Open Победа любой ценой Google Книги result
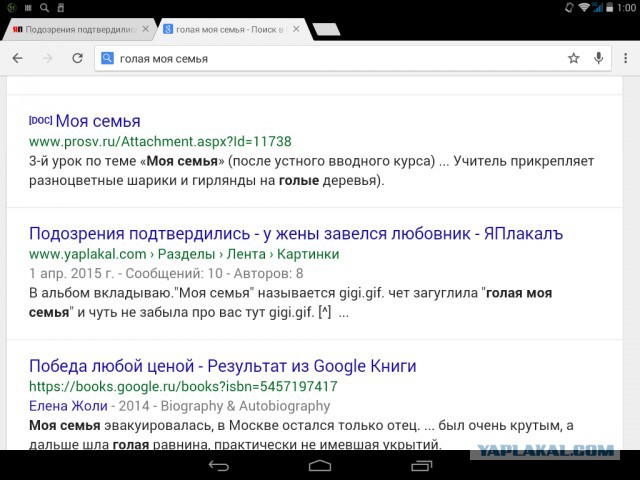Viewport: 640px width, 480px height. pyautogui.click(x=222, y=366)
